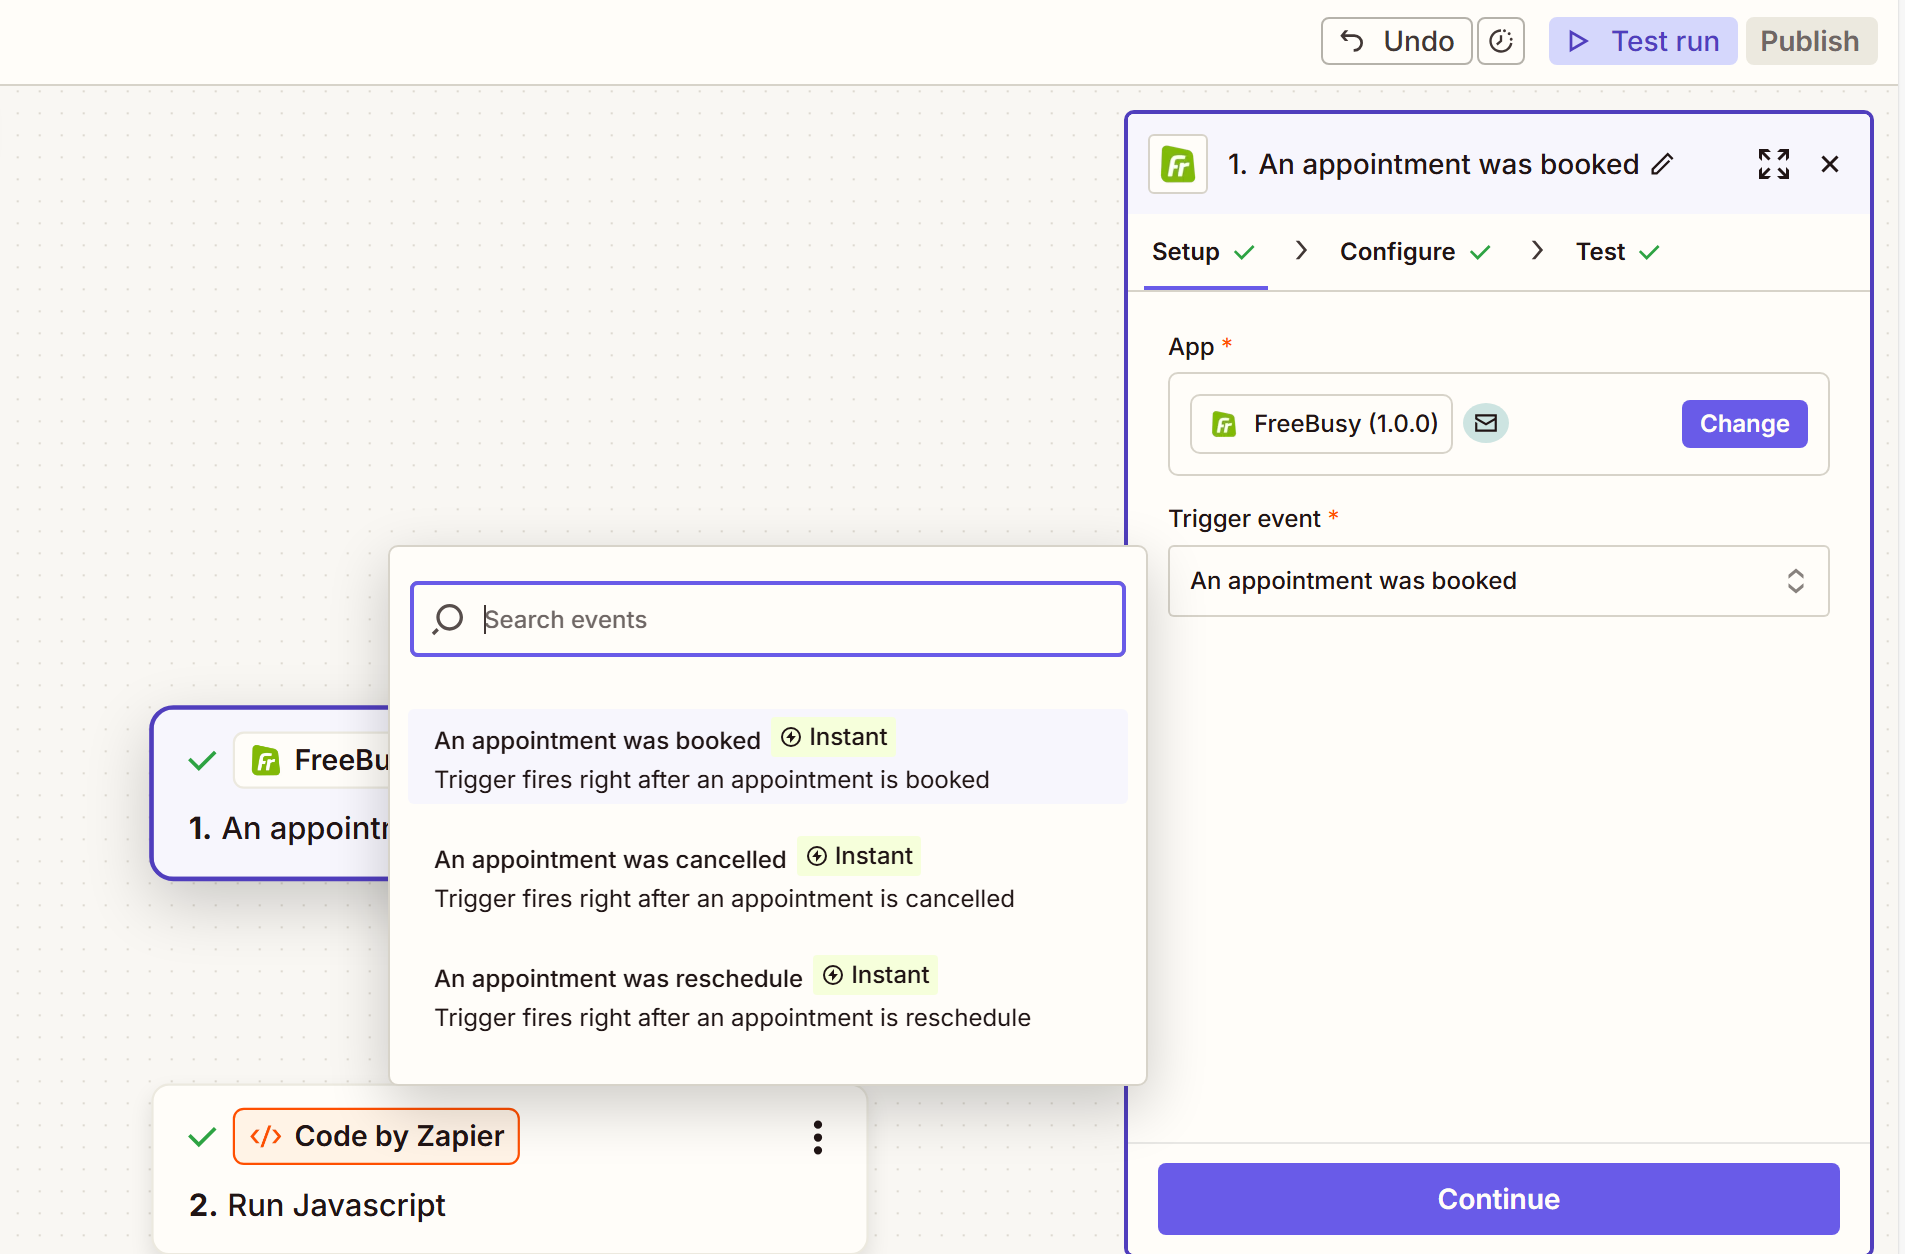Open the Trigger event dropdown

point(1498,581)
